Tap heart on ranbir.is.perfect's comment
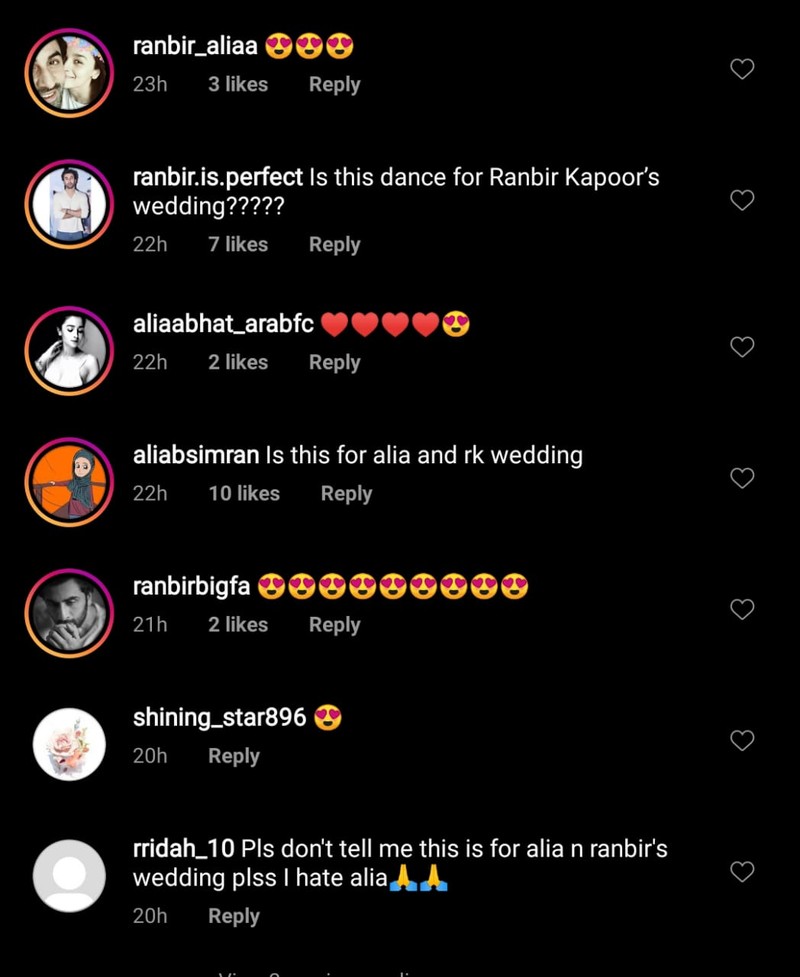The width and height of the screenshot is (800, 977). (x=742, y=200)
